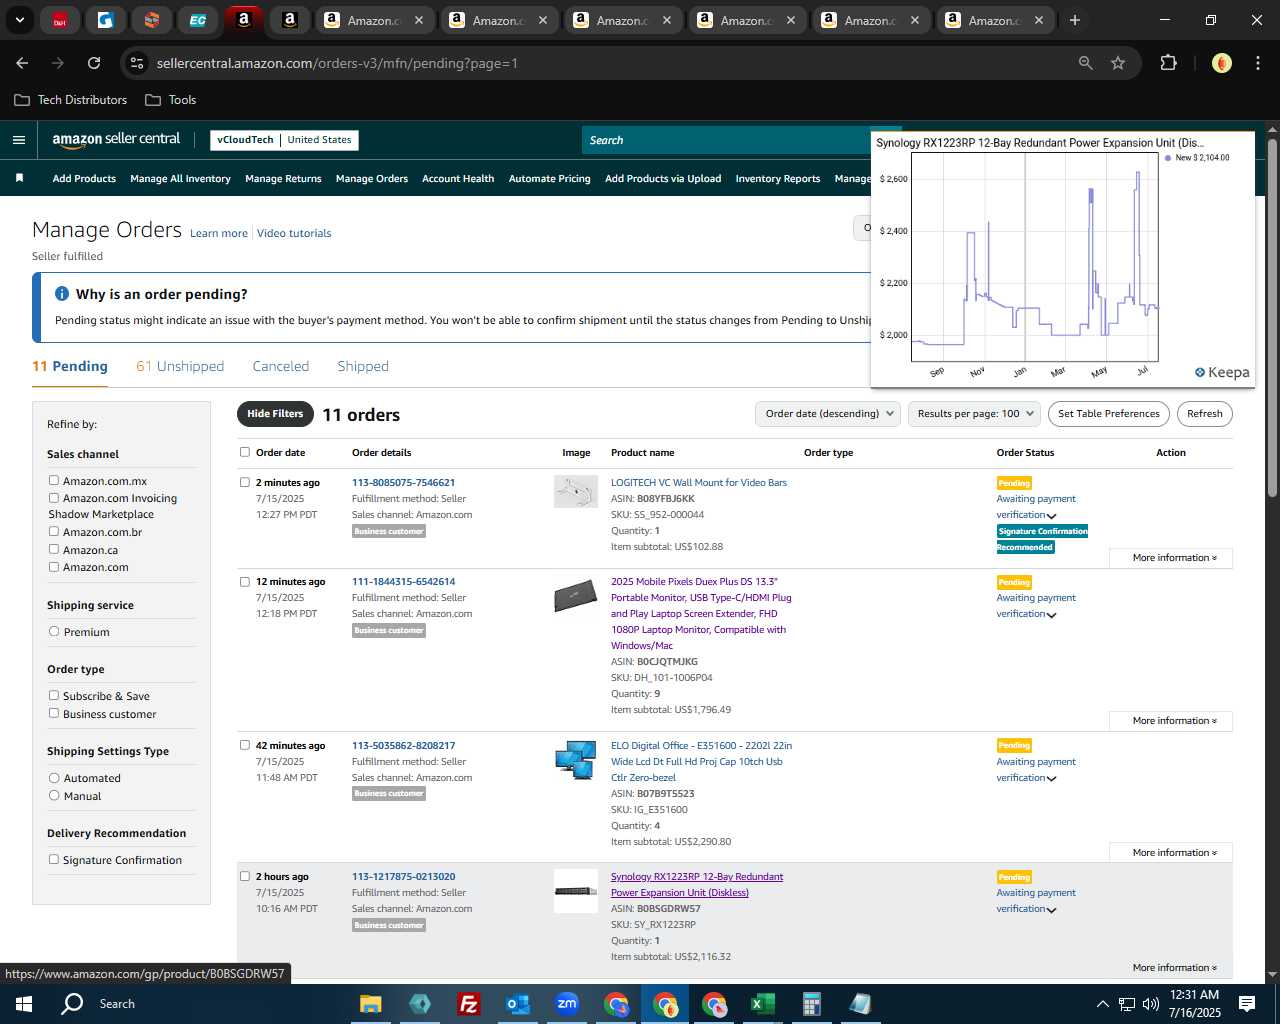The height and width of the screenshot is (1024, 1280).
Task: Click the Refresh orders button
Action: (x=1205, y=414)
